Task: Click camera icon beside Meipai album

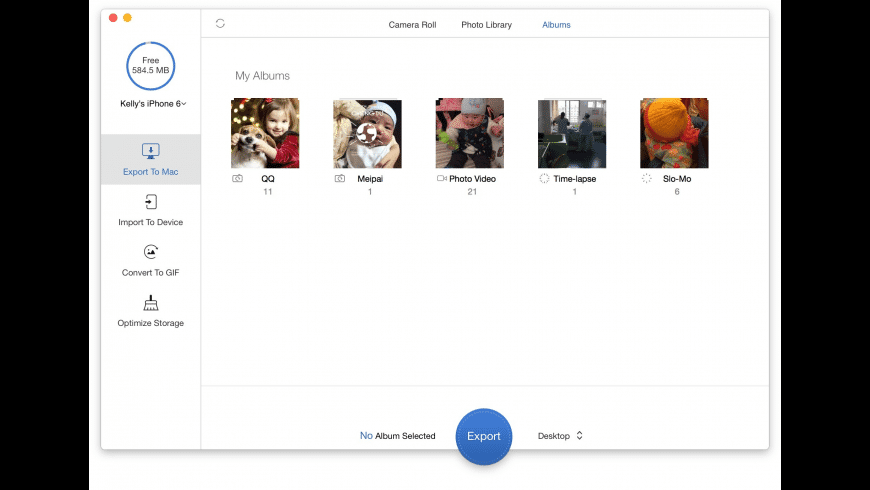Action: click(x=340, y=179)
